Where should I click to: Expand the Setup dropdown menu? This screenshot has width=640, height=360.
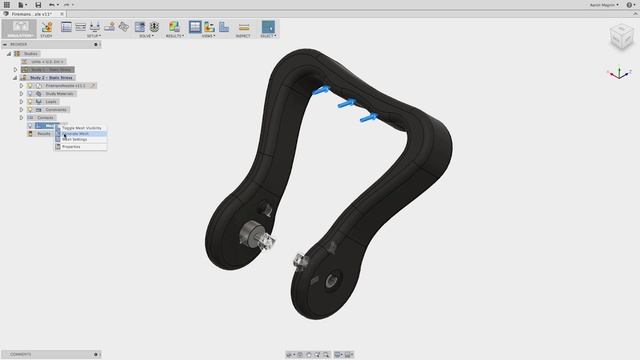coord(94,36)
